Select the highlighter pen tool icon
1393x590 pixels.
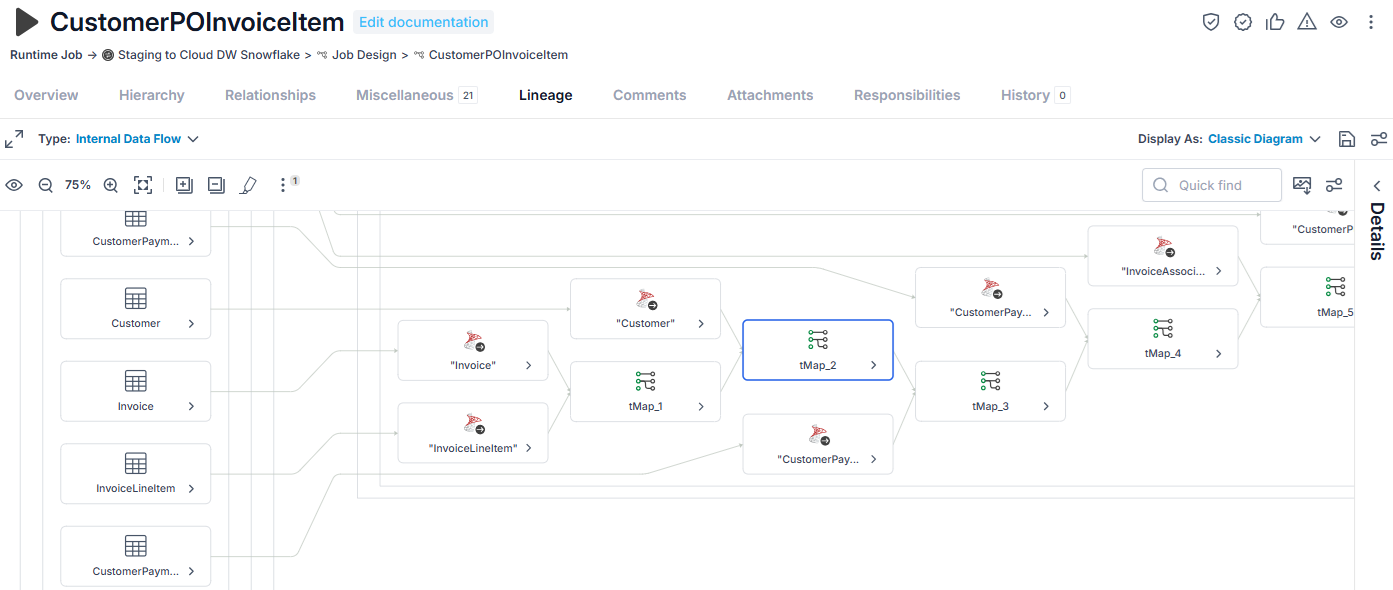tap(249, 185)
